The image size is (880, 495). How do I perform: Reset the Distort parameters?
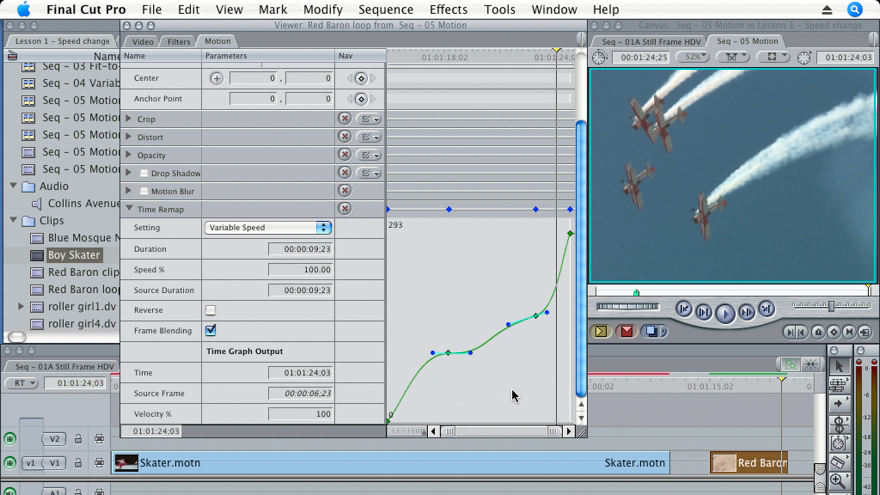pos(345,136)
